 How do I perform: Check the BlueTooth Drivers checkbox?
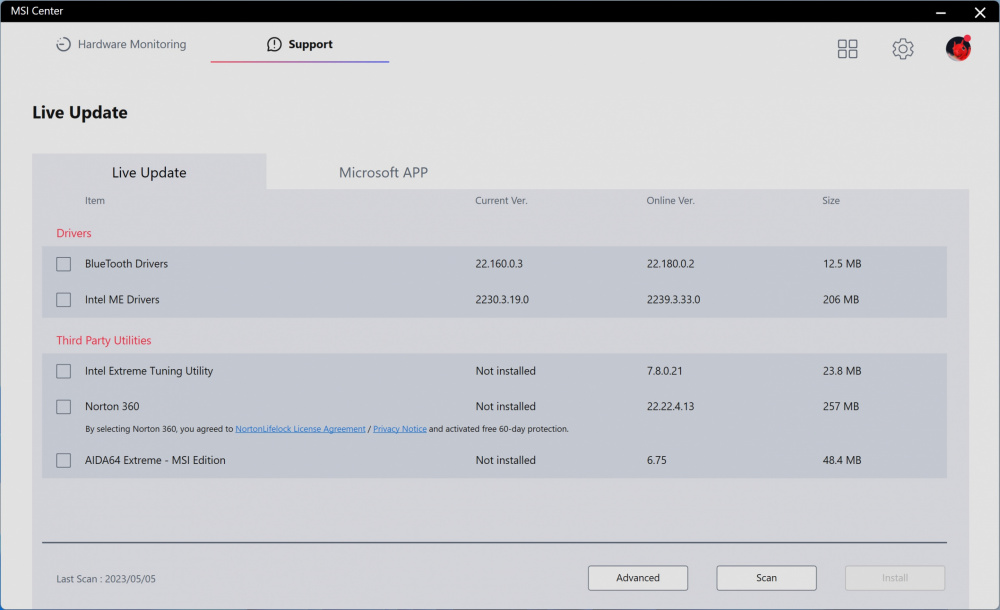(x=63, y=264)
